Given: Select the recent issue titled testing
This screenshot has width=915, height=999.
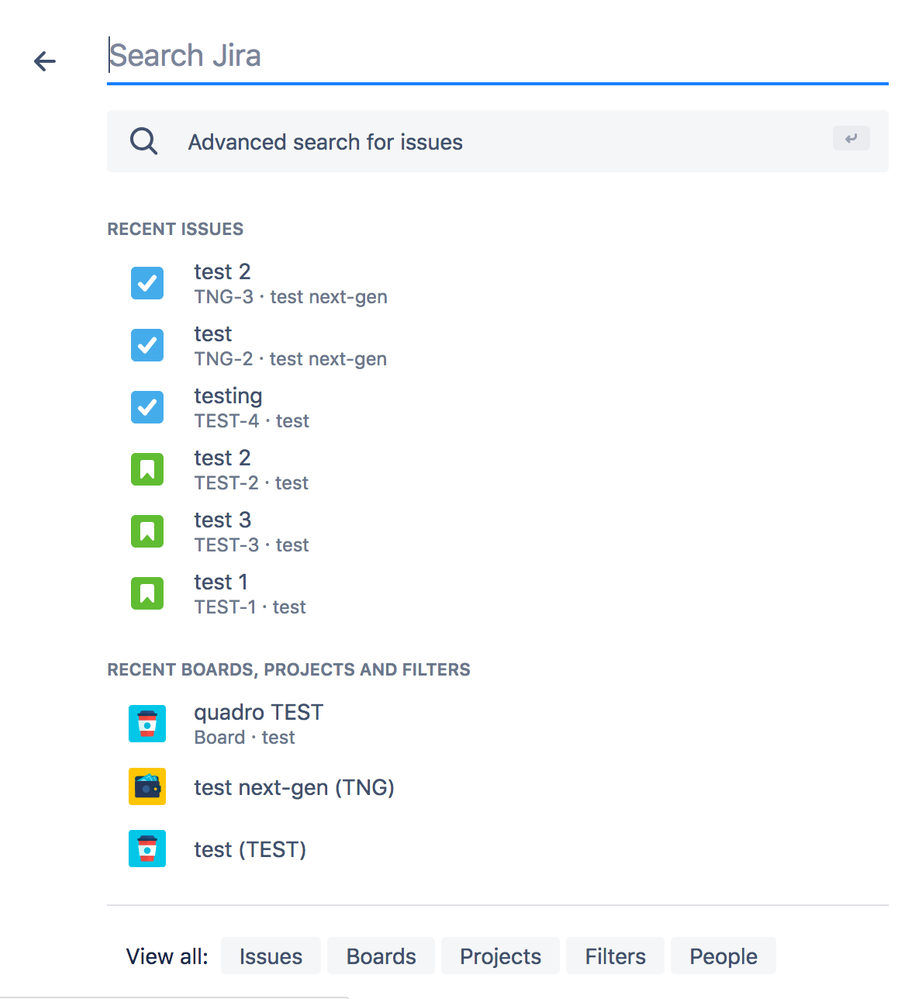Looking at the screenshot, I should click(x=228, y=396).
